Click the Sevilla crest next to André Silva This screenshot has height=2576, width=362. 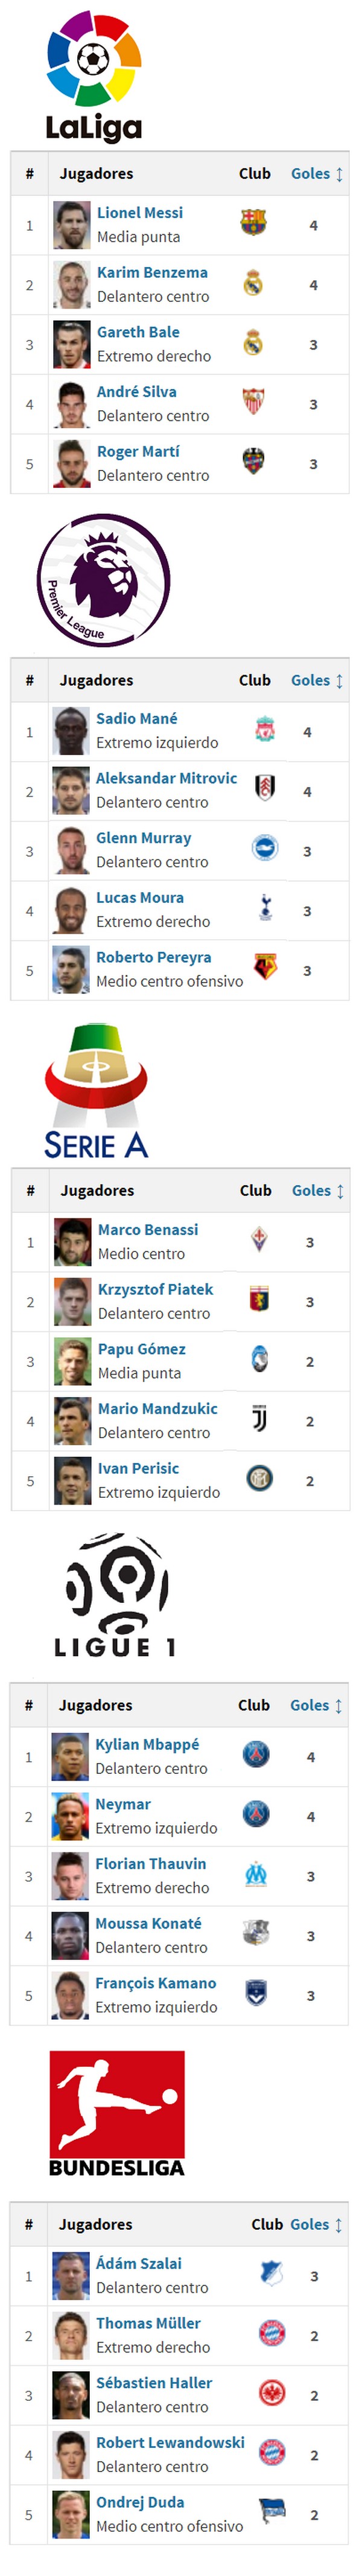254,401
